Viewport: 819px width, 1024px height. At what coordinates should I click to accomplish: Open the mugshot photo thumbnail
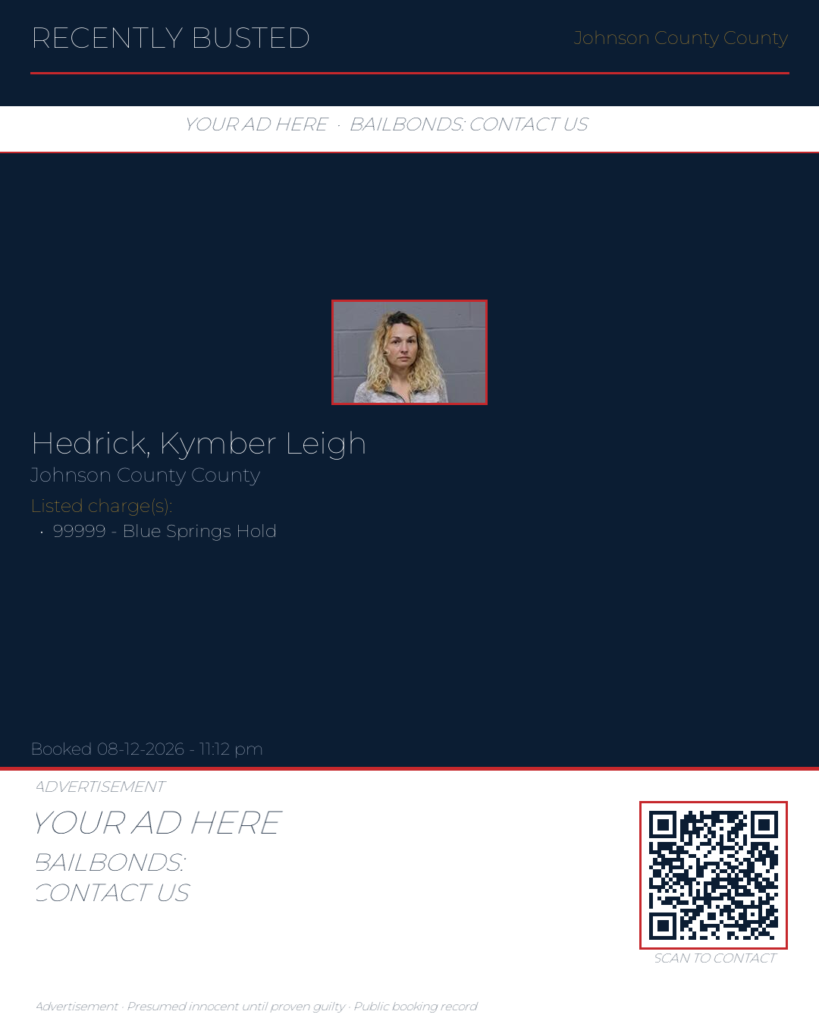click(410, 352)
